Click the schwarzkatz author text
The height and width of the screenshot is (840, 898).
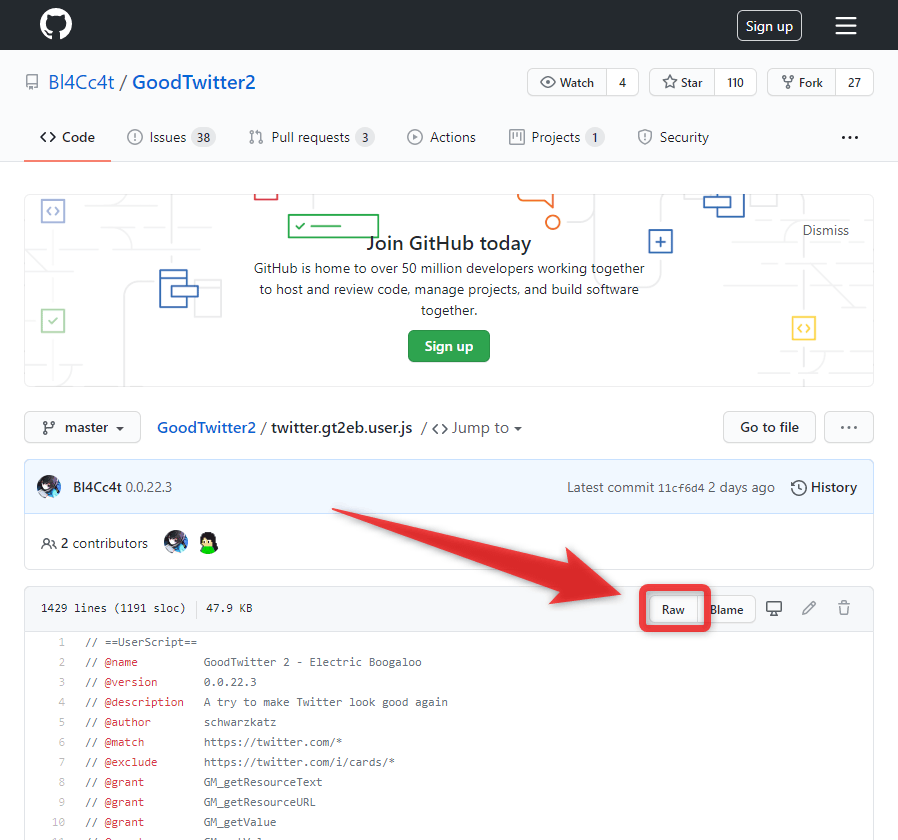240,722
